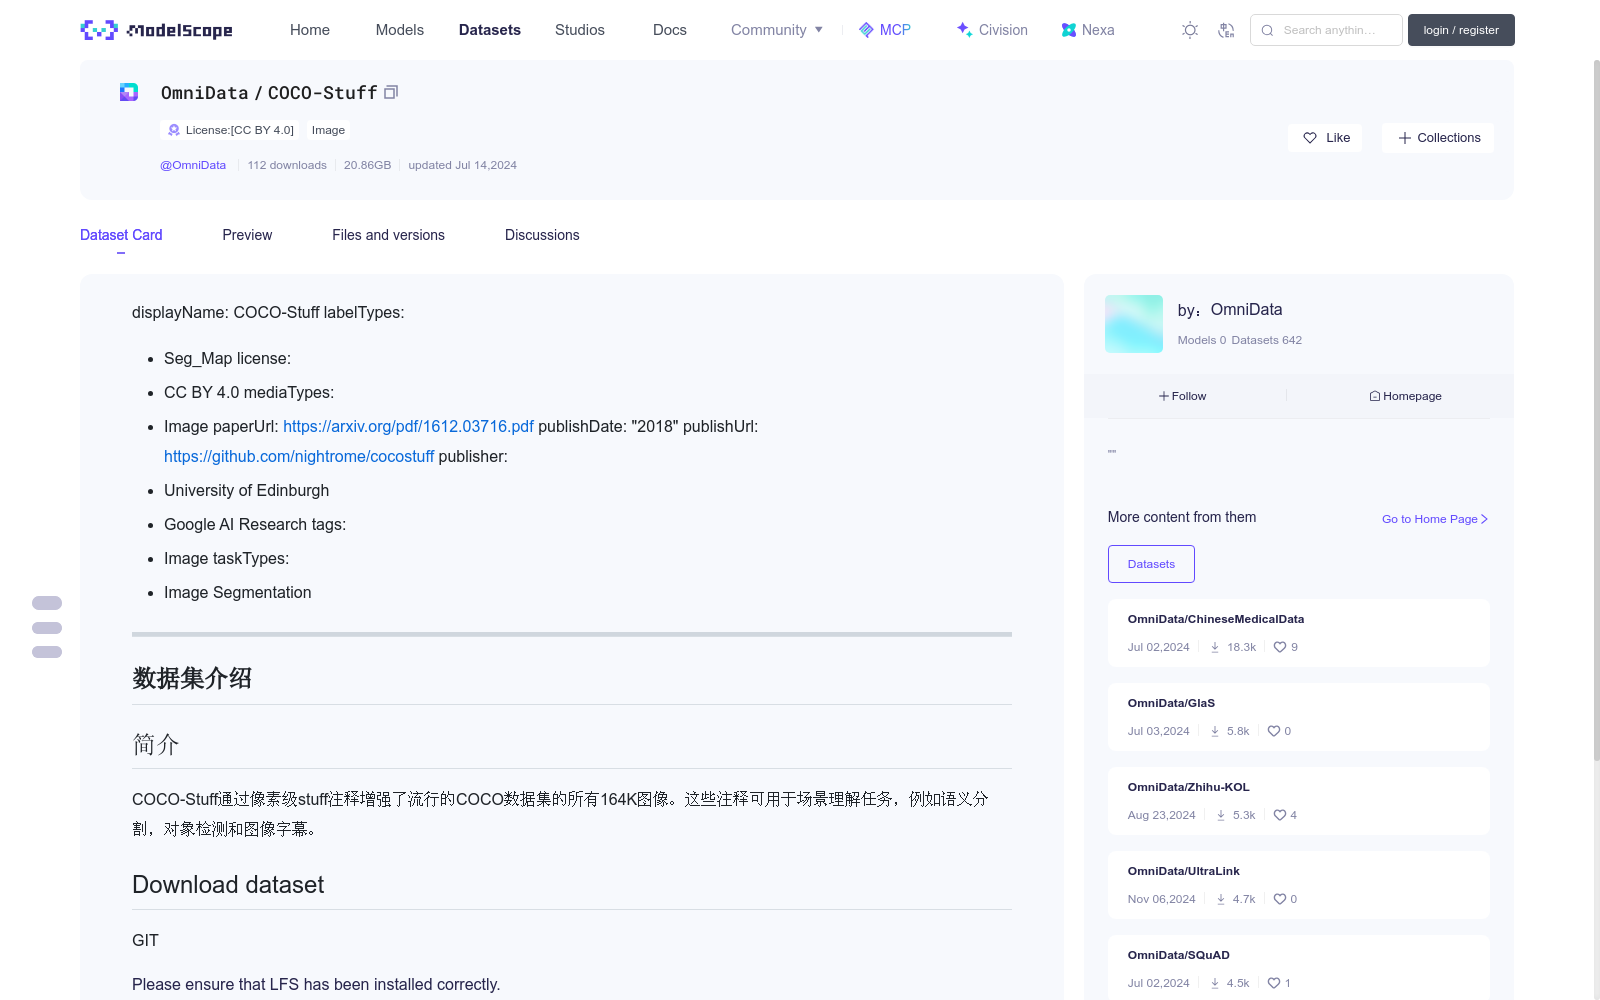1600x1000 pixels.
Task: Switch to Files and versions tab
Action: coord(388,235)
